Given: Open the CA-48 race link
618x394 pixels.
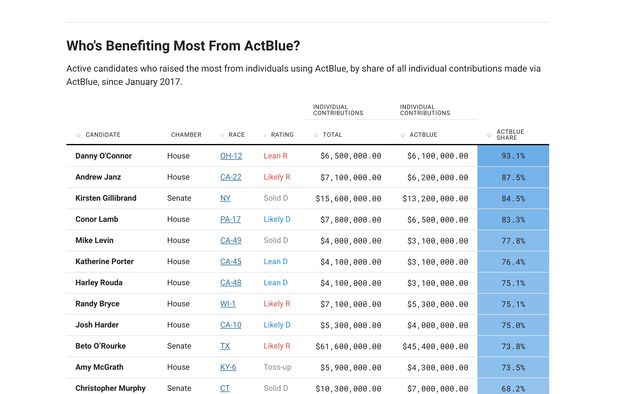Looking at the screenshot, I should 231,283.
